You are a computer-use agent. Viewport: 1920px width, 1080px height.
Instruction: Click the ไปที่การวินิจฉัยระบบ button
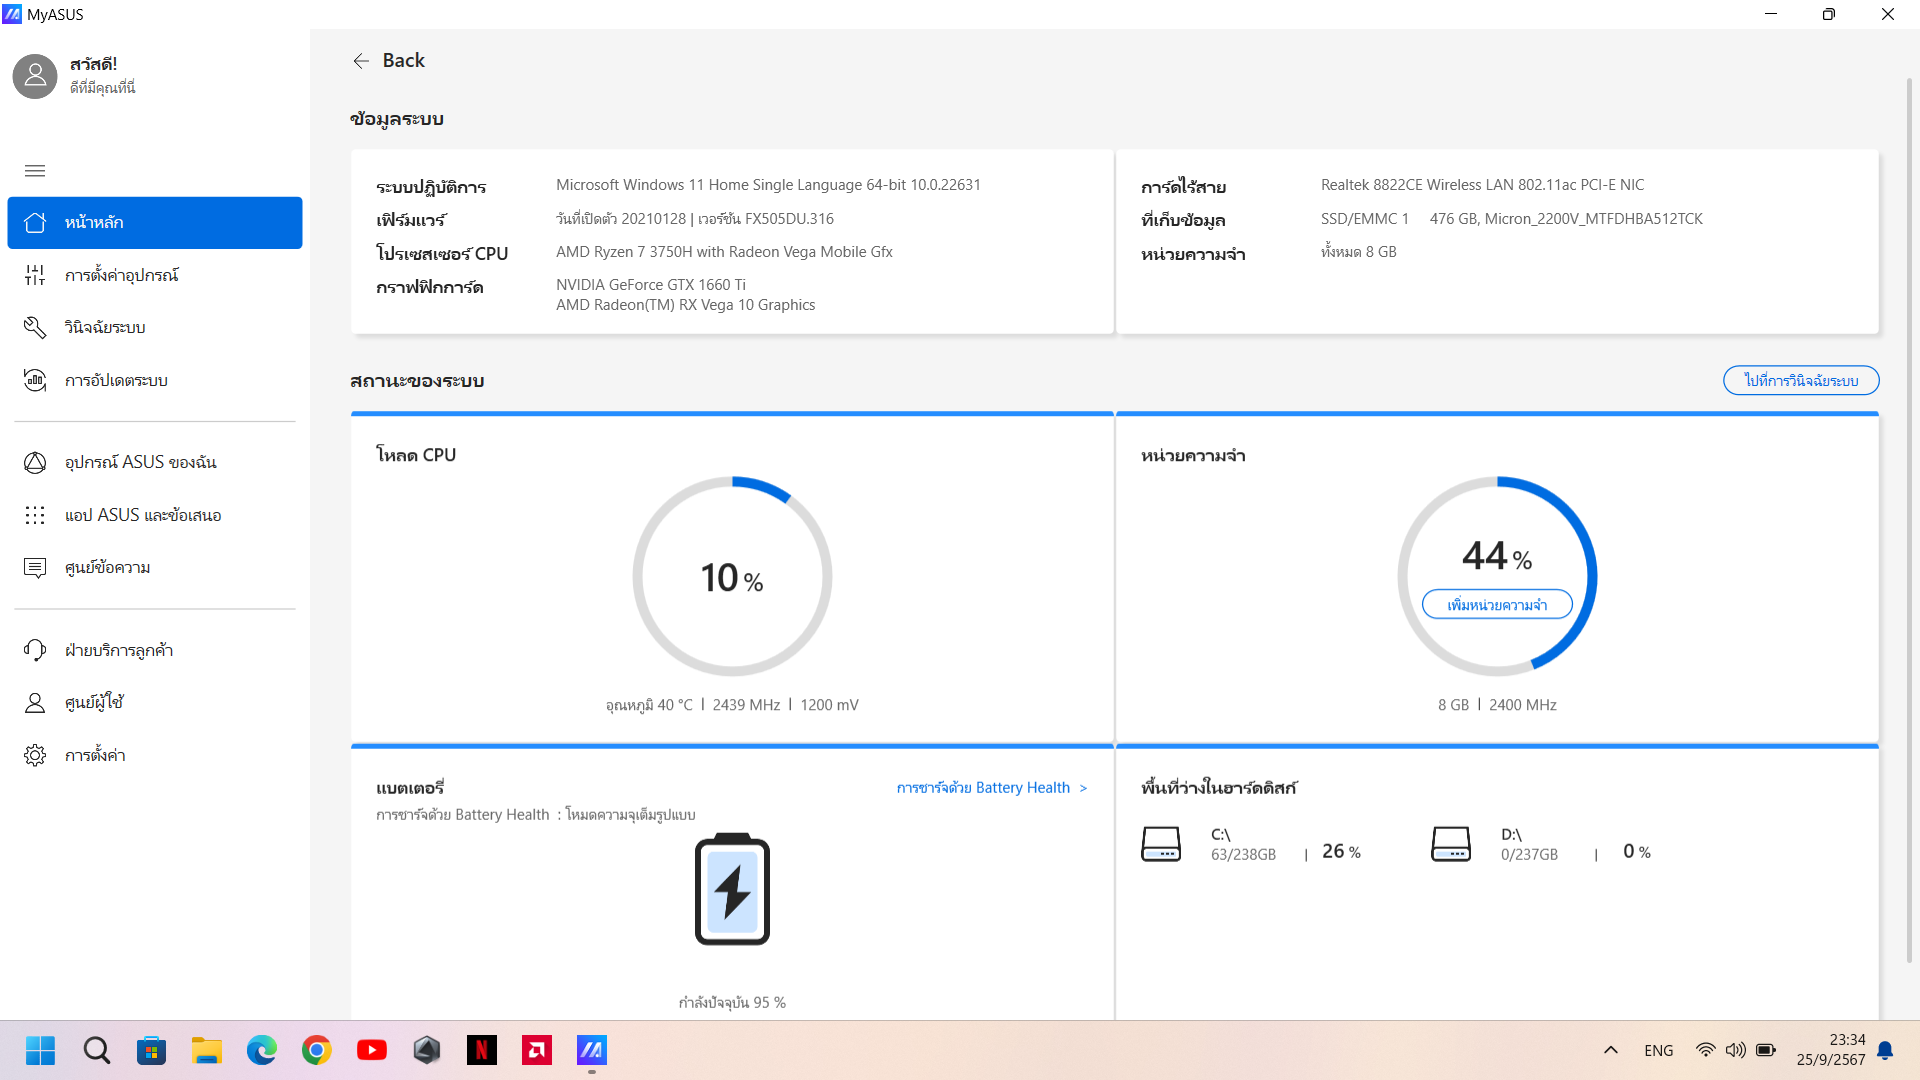pos(1801,380)
